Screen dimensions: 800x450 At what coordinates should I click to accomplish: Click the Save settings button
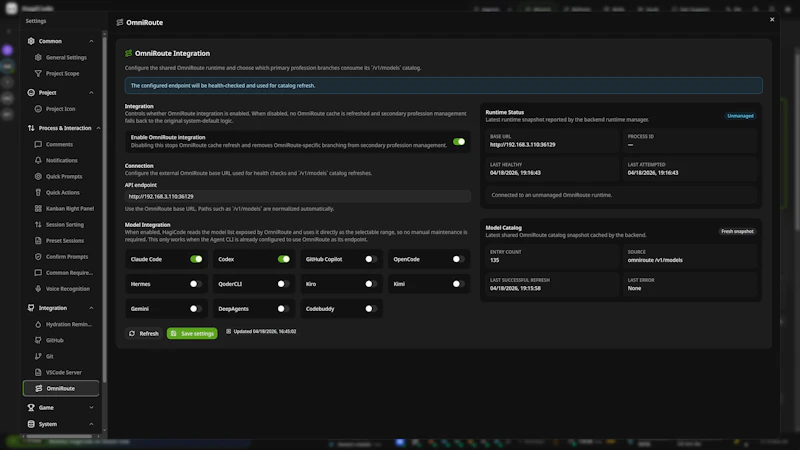pyautogui.click(x=192, y=333)
